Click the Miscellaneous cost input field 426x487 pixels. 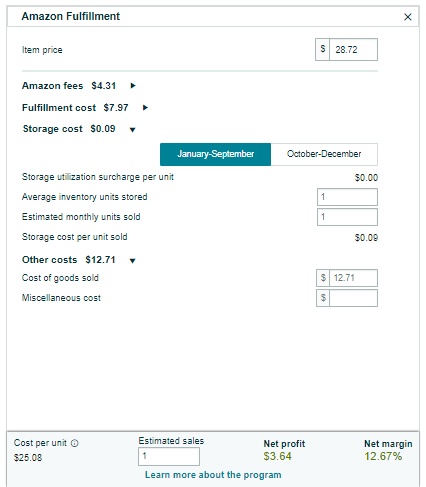coord(353,298)
